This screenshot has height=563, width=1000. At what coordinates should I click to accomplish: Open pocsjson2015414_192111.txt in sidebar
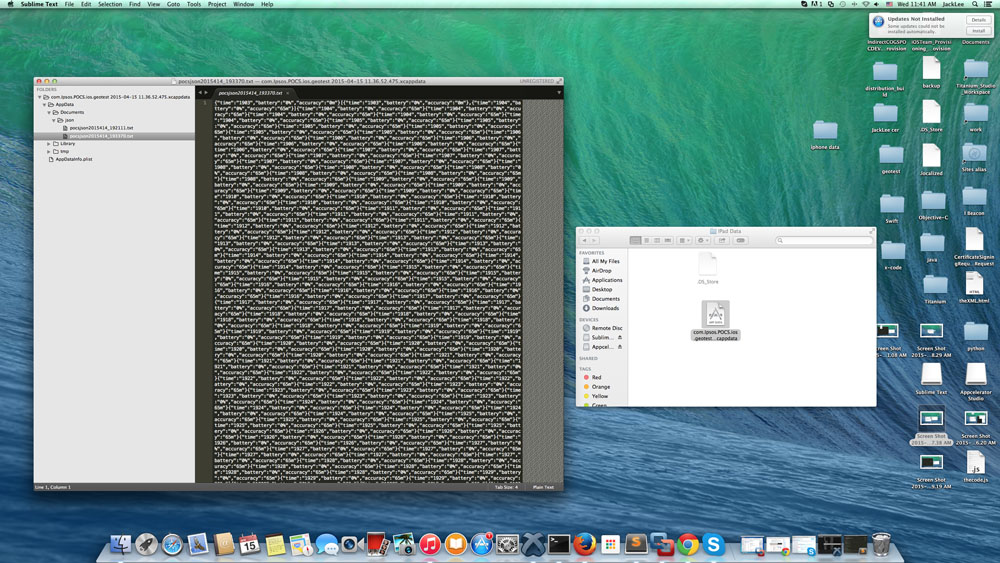coord(101,128)
